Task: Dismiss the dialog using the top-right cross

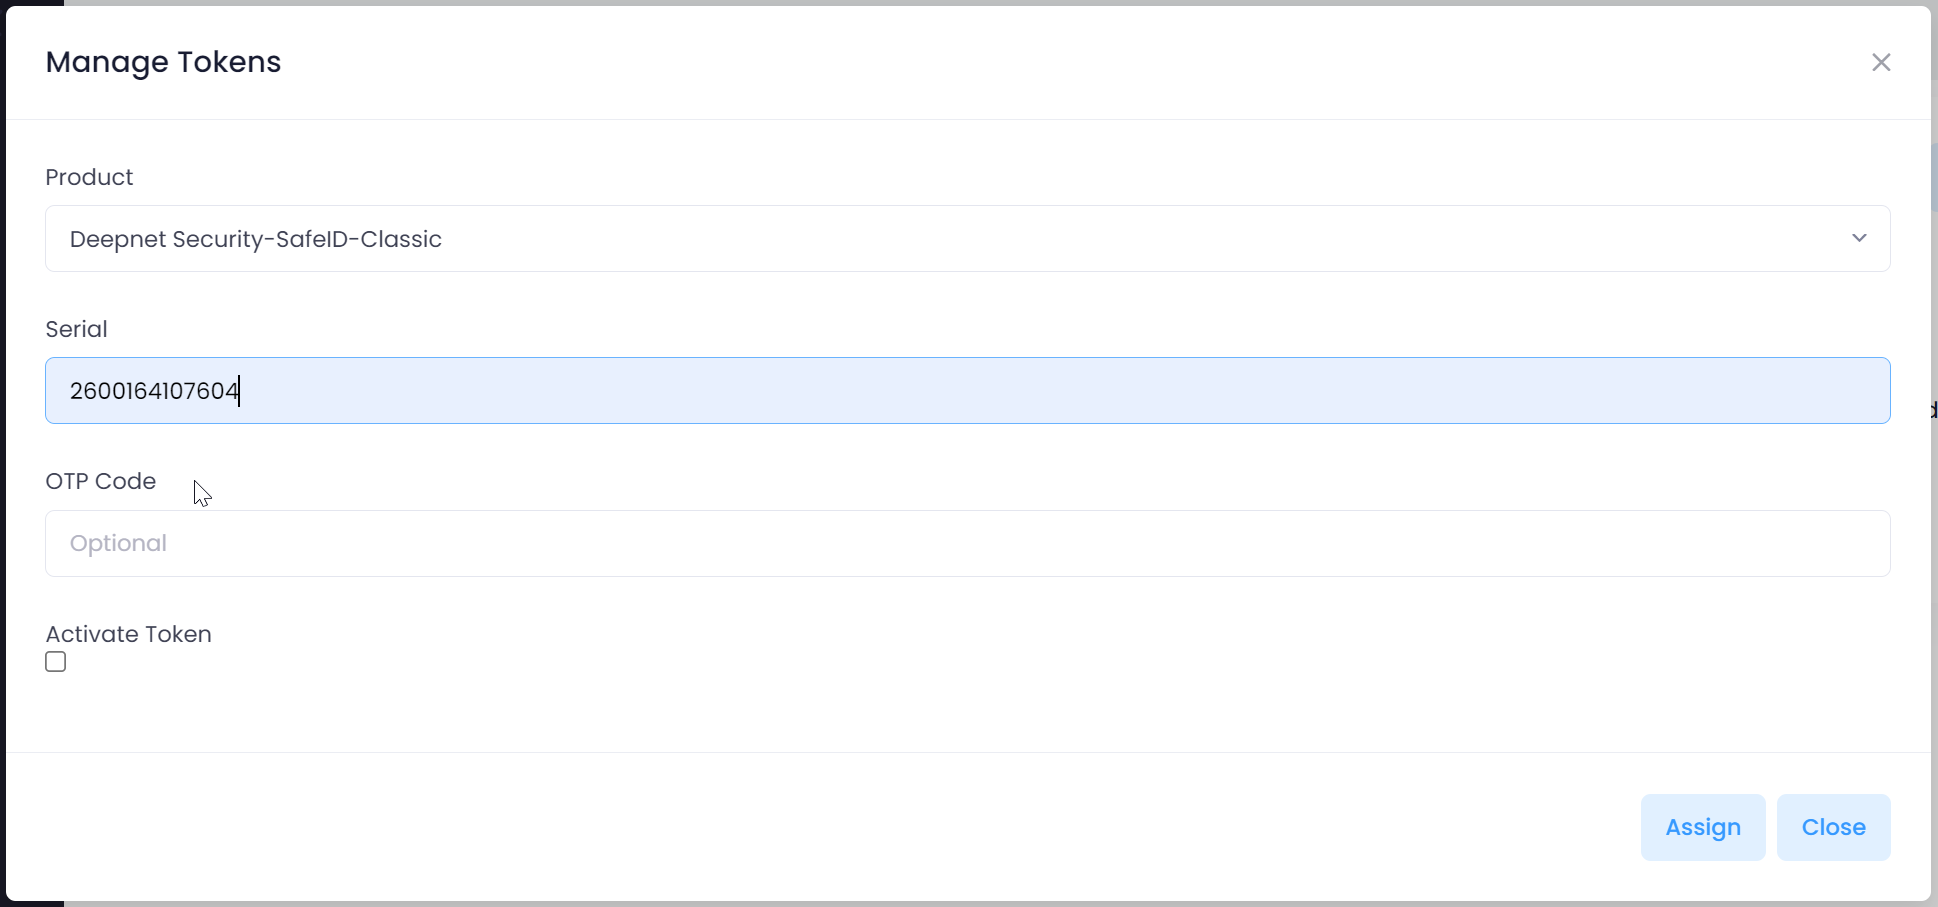Action: coord(1881,62)
